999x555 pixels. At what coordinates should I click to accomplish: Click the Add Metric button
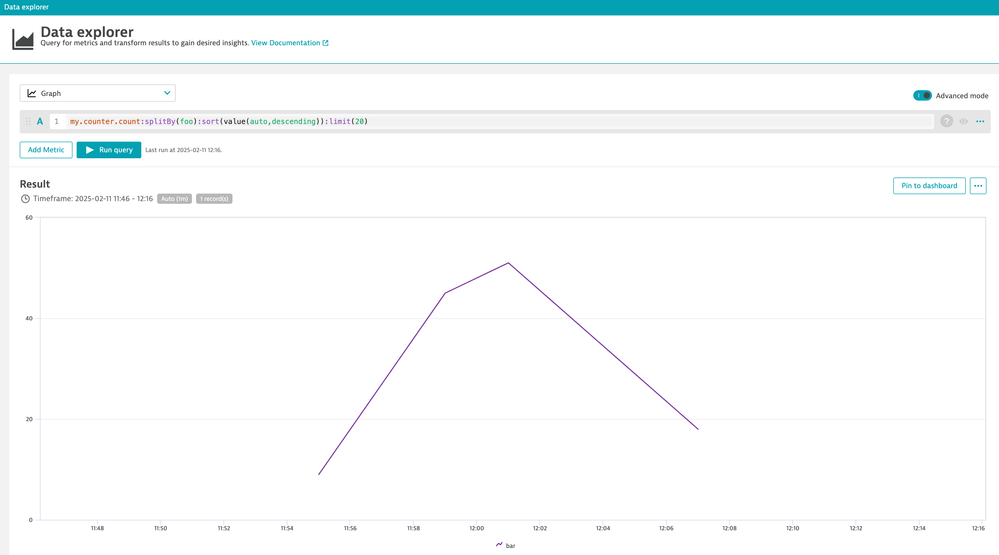[x=46, y=150]
